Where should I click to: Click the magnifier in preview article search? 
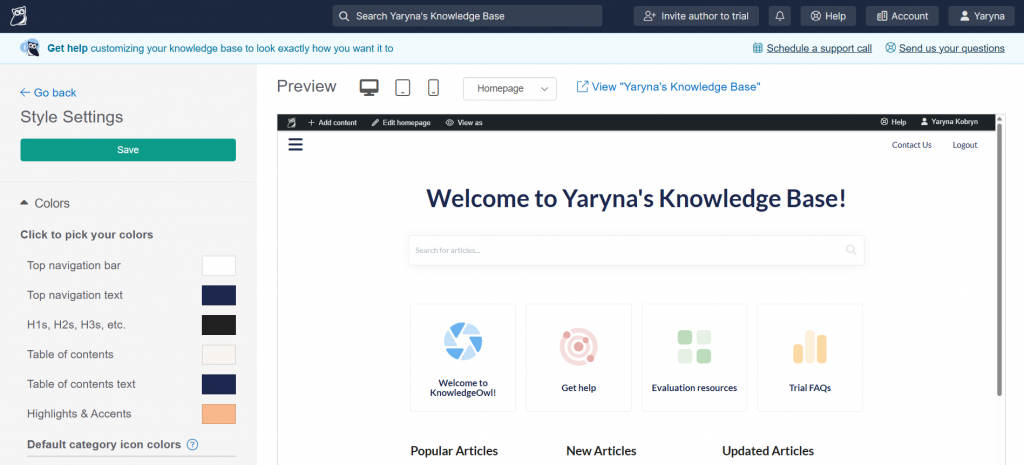[851, 249]
